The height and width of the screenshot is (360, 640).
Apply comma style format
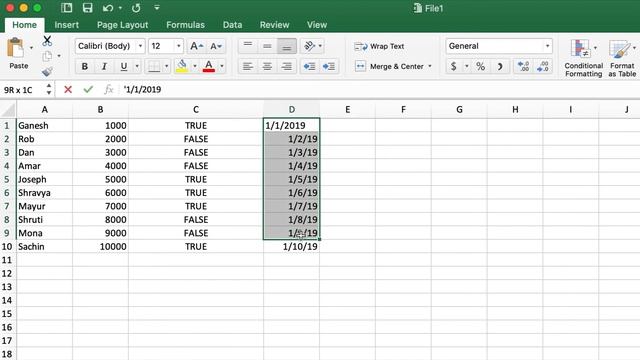click(x=500, y=66)
